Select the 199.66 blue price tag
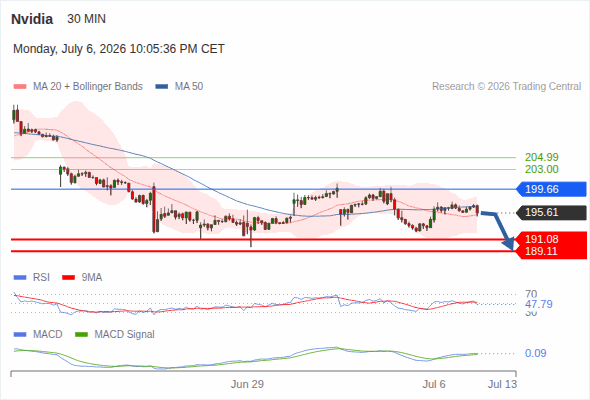 (552, 189)
